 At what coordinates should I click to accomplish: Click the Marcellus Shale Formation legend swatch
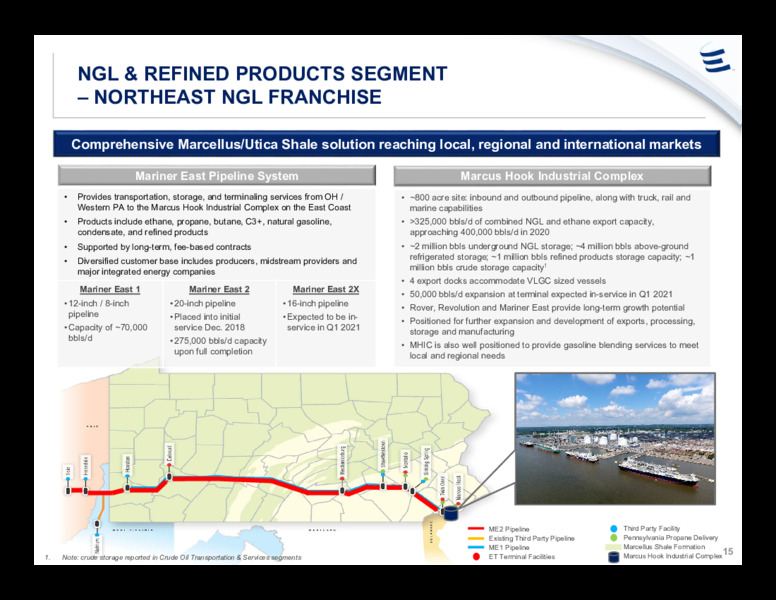click(613, 547)
